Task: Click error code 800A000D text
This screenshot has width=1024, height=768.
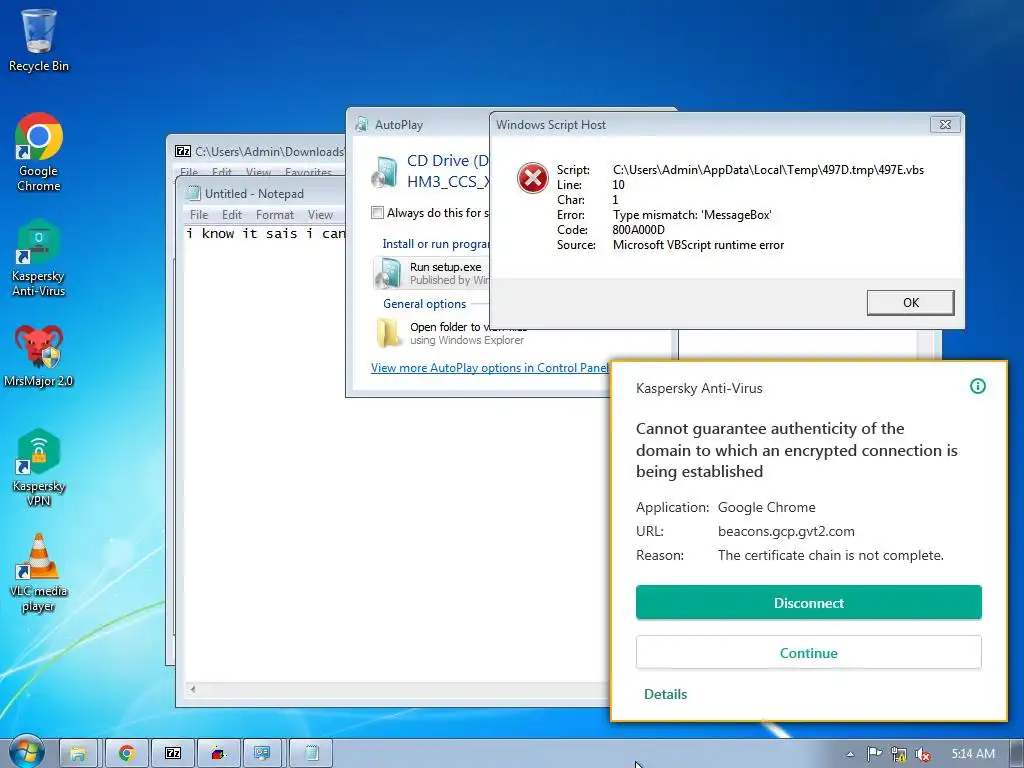Action: pos(639,230)
